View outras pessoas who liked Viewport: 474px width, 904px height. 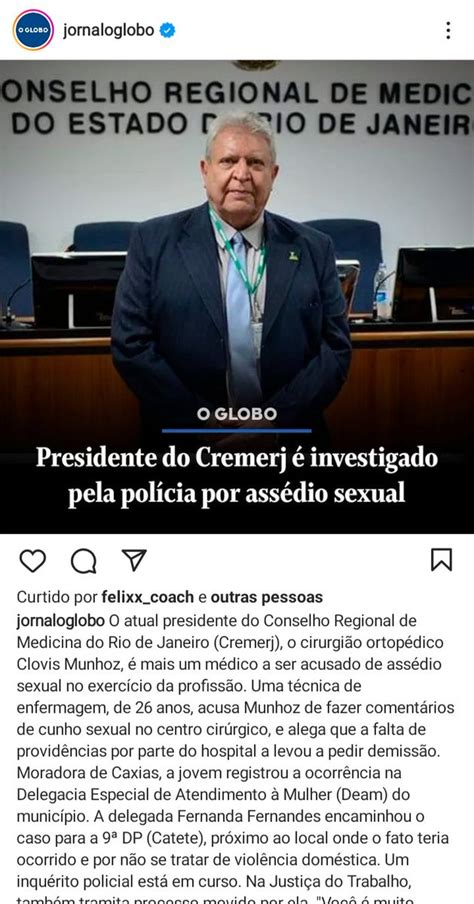tap(266, 597)
